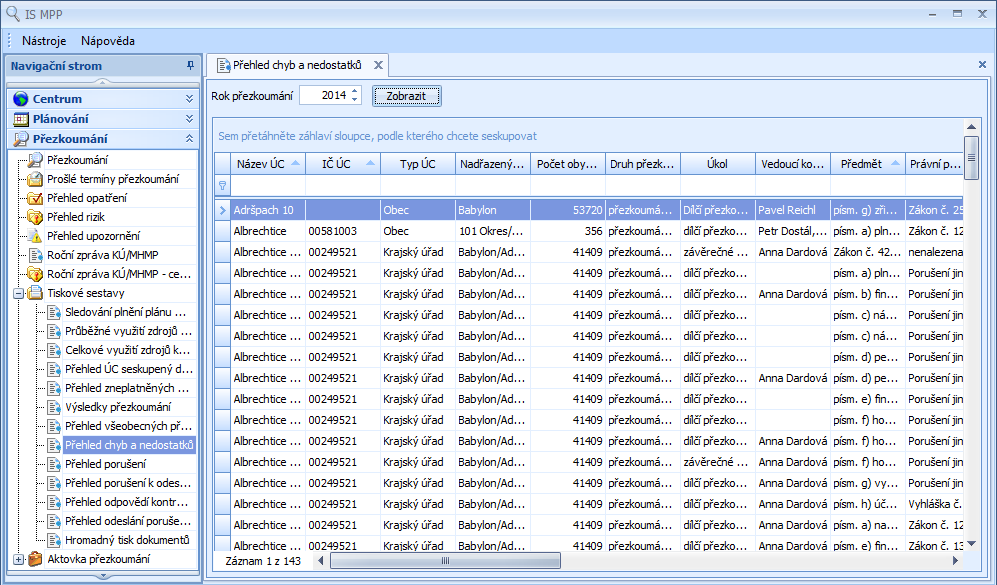Expand the Aktovka přezkoumání tree node

point(18,560)
